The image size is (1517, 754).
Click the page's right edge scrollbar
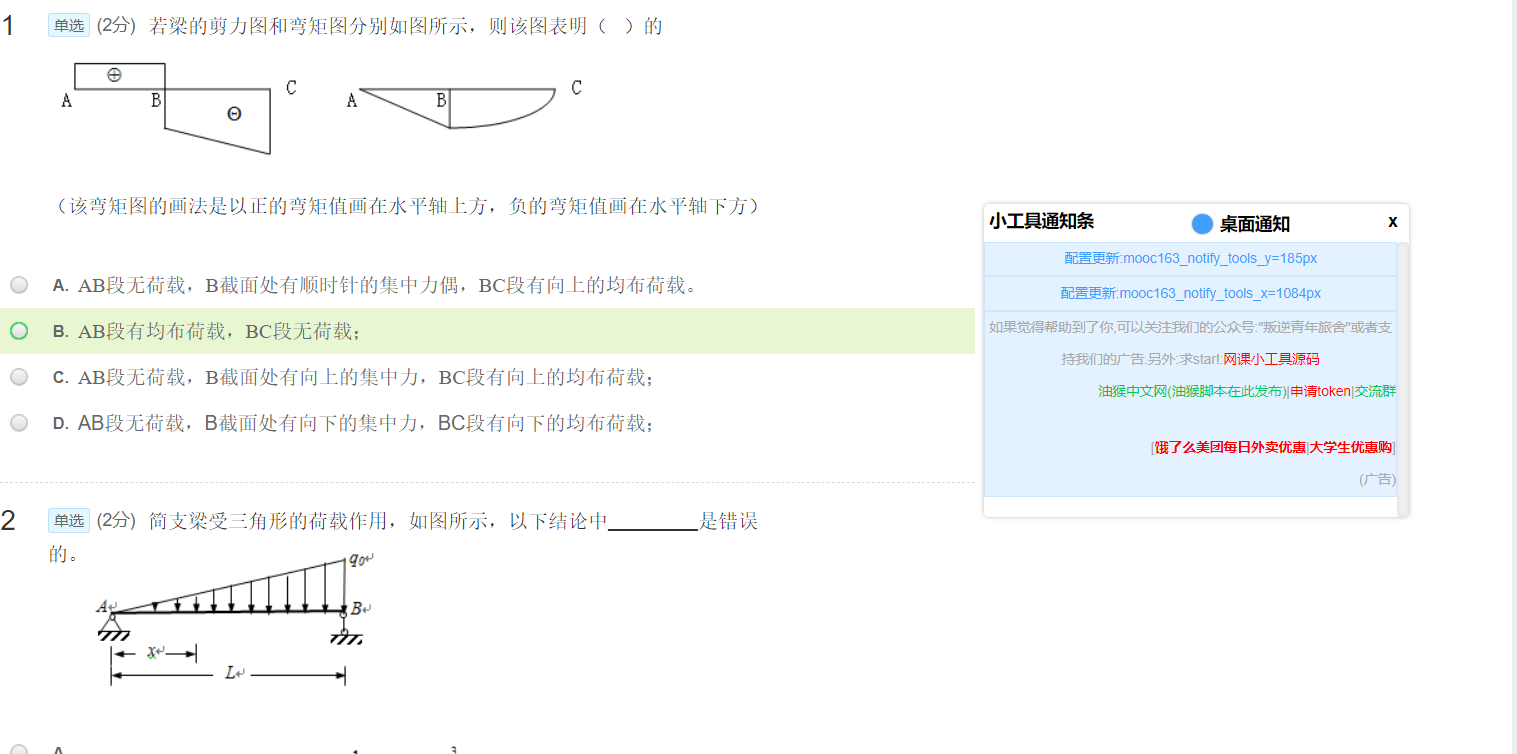click(x=1512, y=377)
